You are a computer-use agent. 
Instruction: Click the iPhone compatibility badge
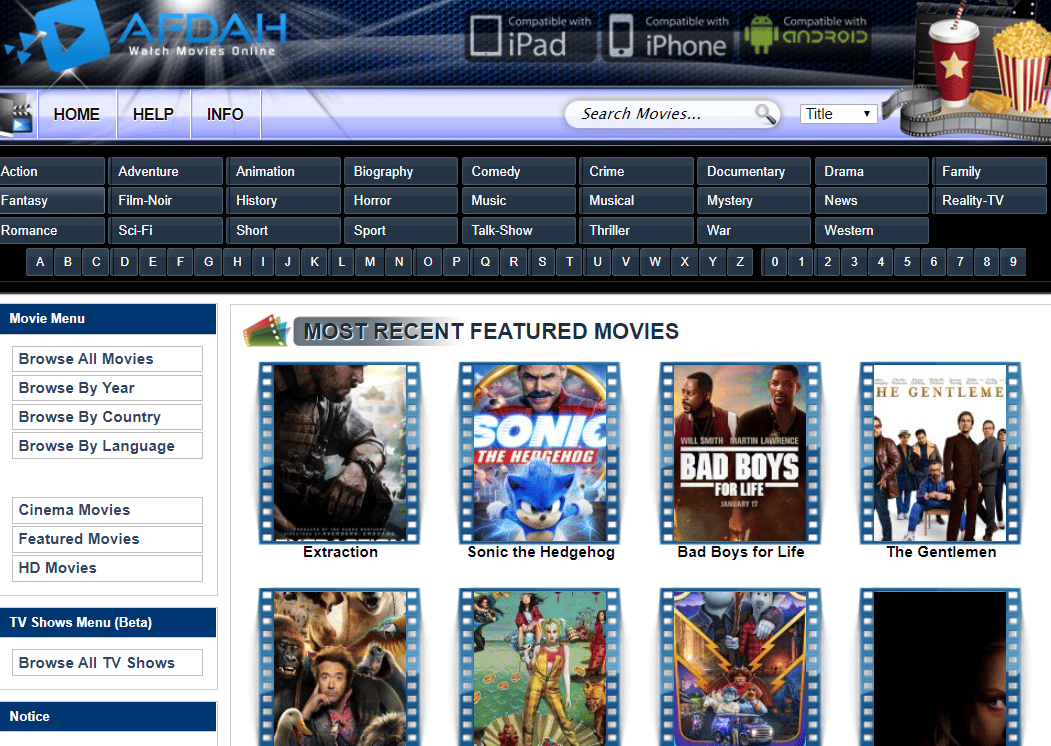click(x=668, y=37)
